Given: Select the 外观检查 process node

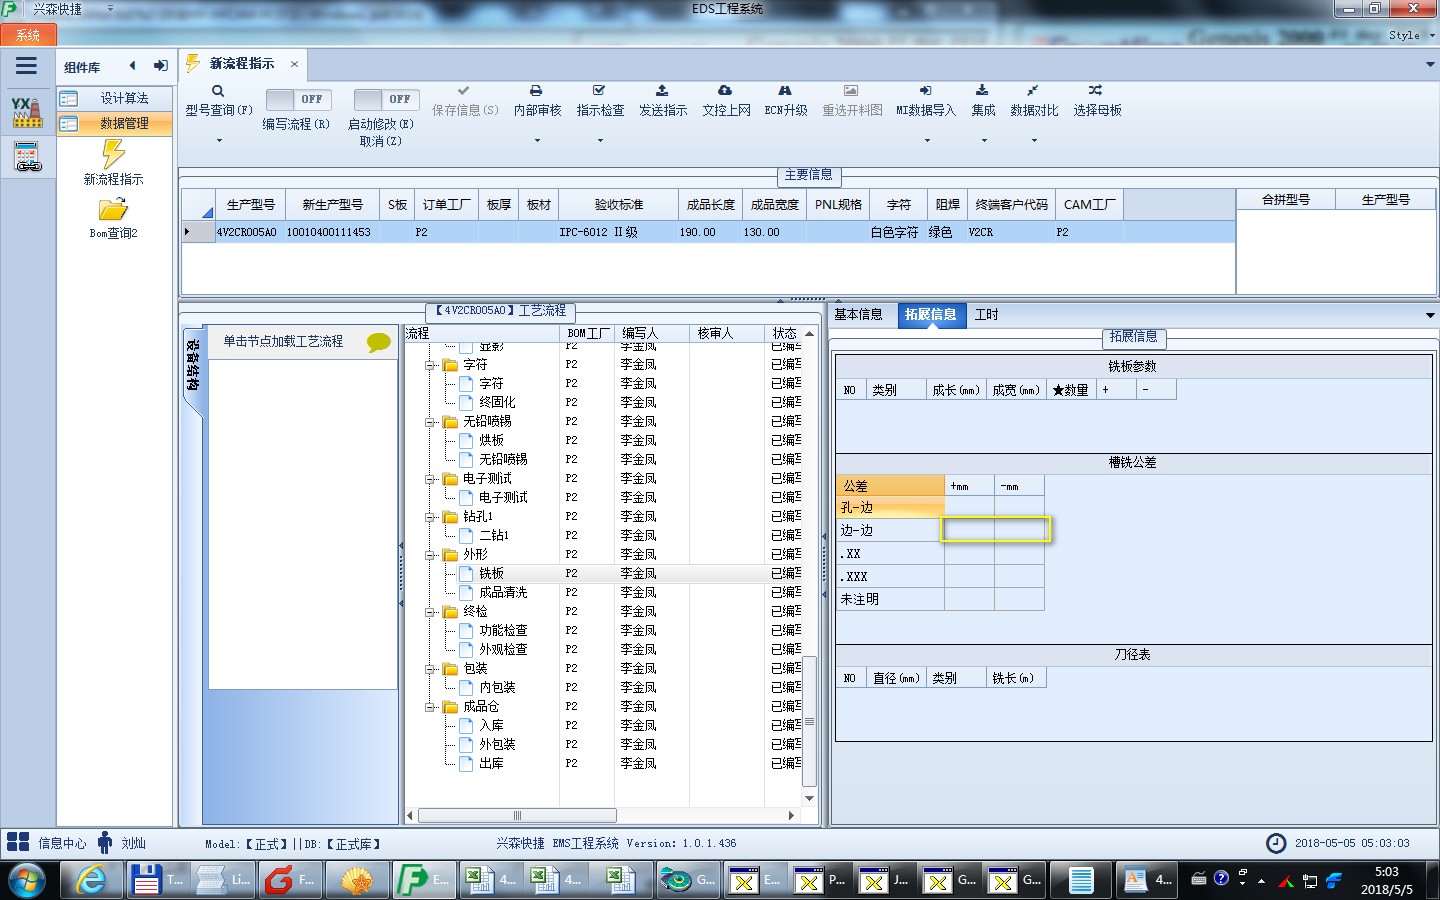Looking at the screenshot, I should [503, 650].
